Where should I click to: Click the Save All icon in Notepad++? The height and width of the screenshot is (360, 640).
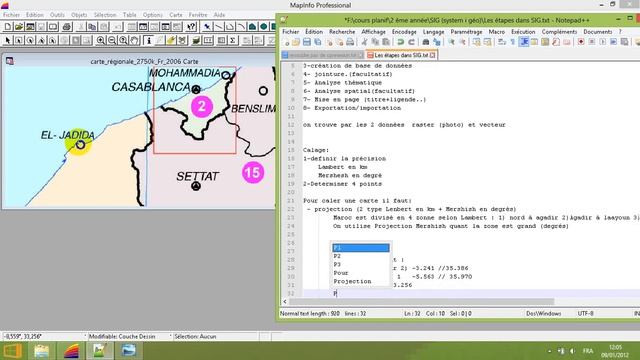318,42
